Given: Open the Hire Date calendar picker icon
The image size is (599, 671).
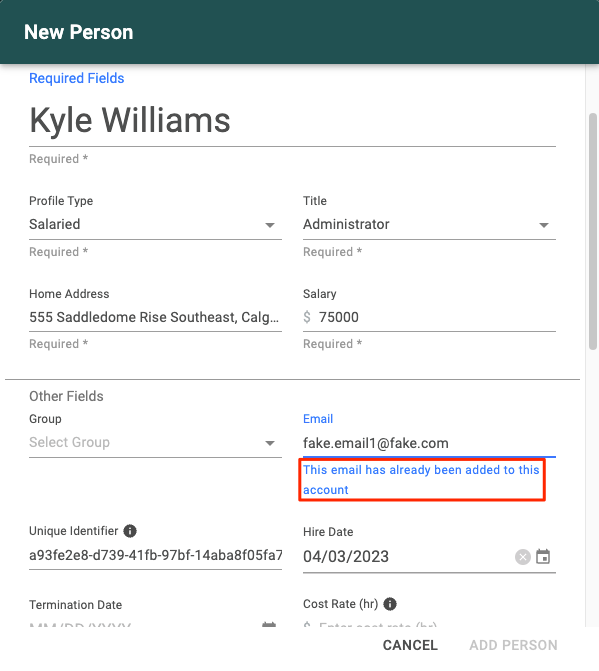Looking at the screenshot, I should click(x=543, y=557).
